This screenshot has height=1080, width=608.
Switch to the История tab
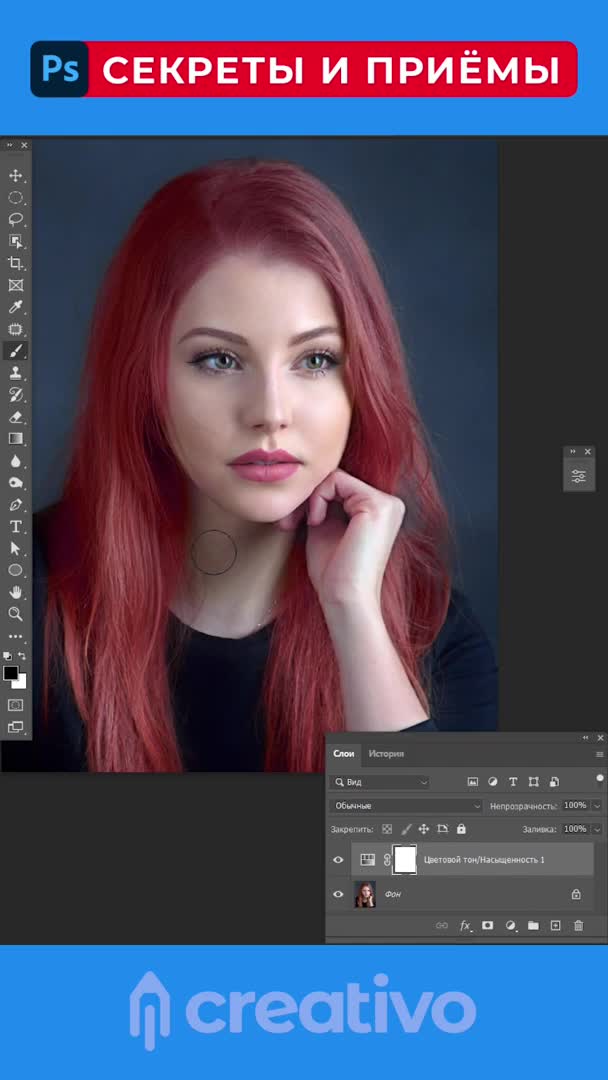[386, 754]
